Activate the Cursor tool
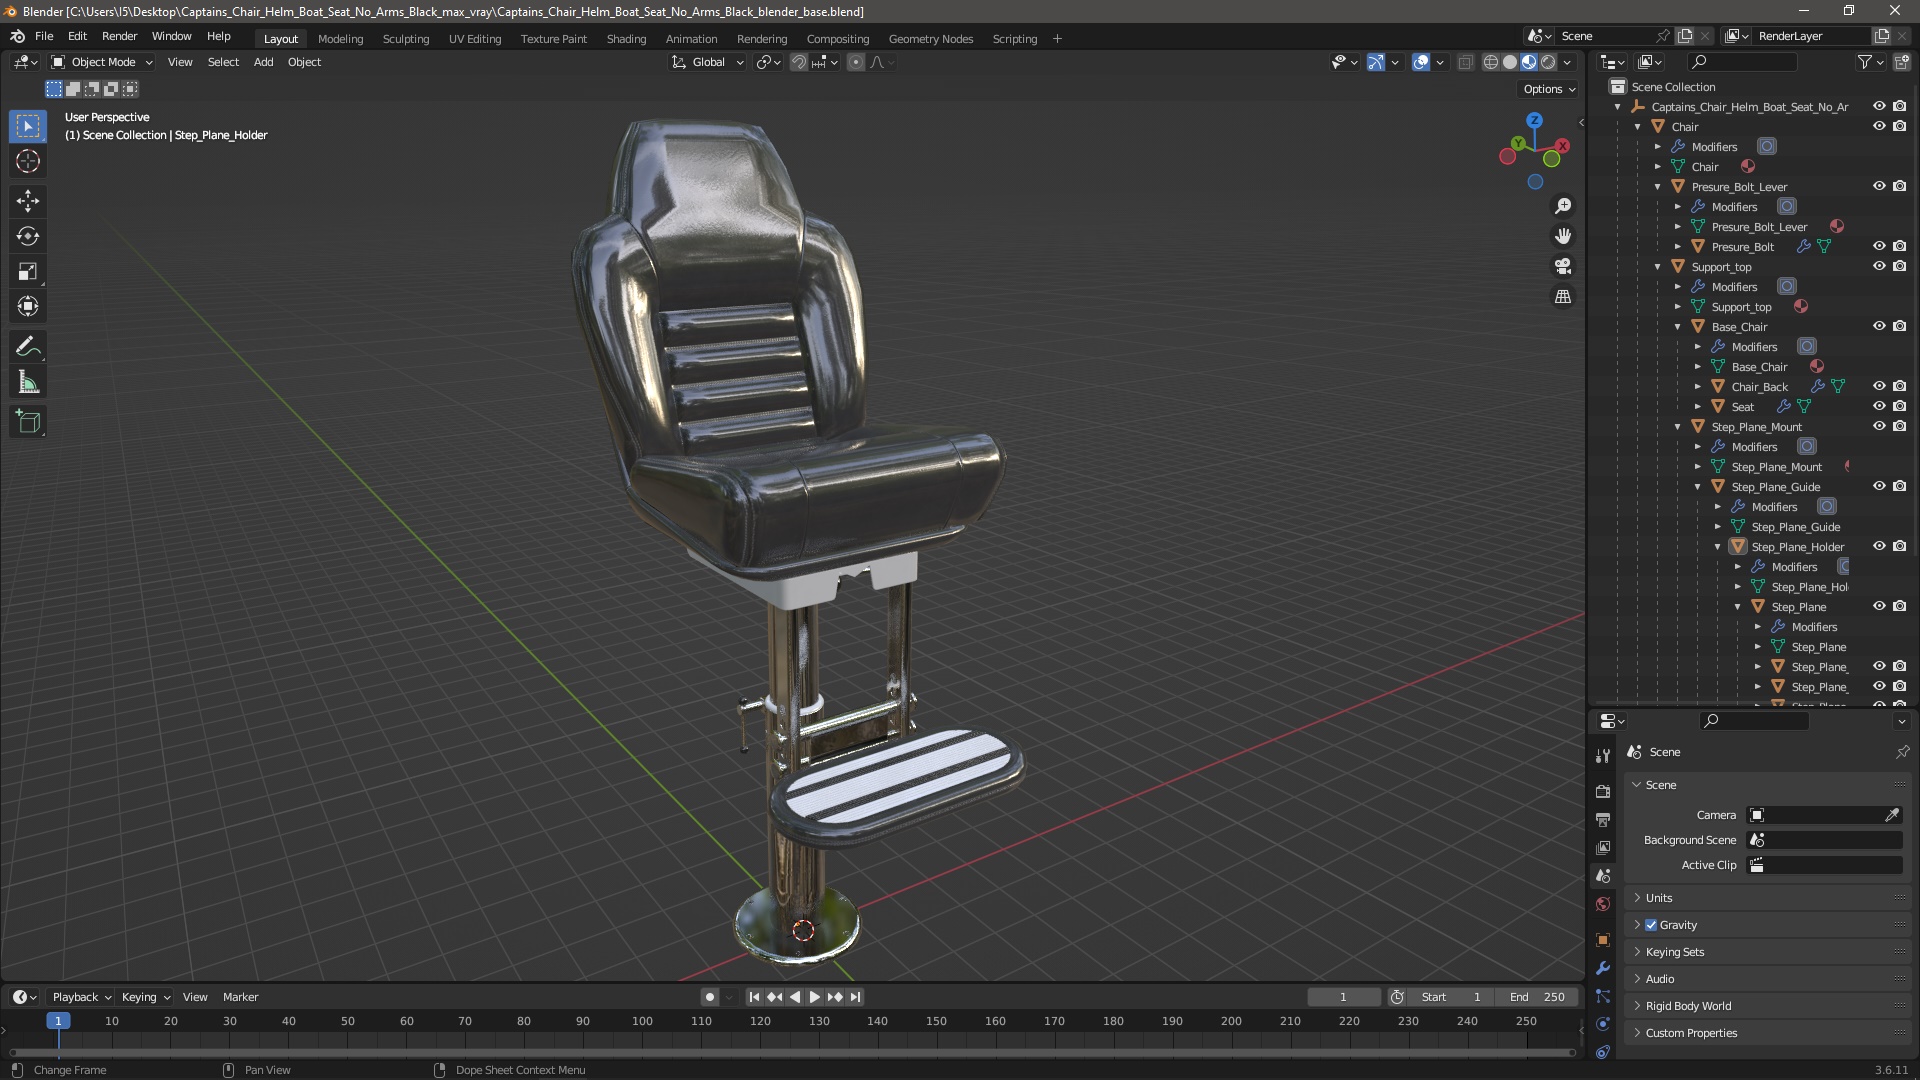 (28, 161)
